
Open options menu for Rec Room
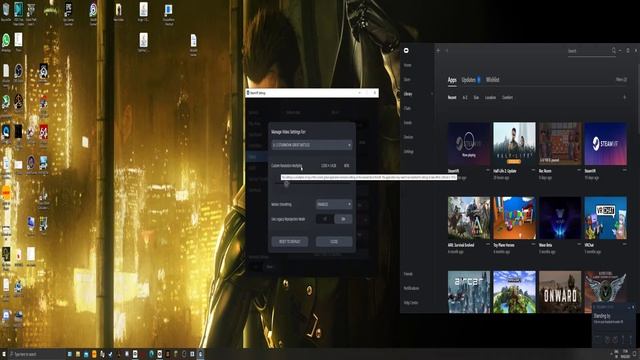coord(579,171)
